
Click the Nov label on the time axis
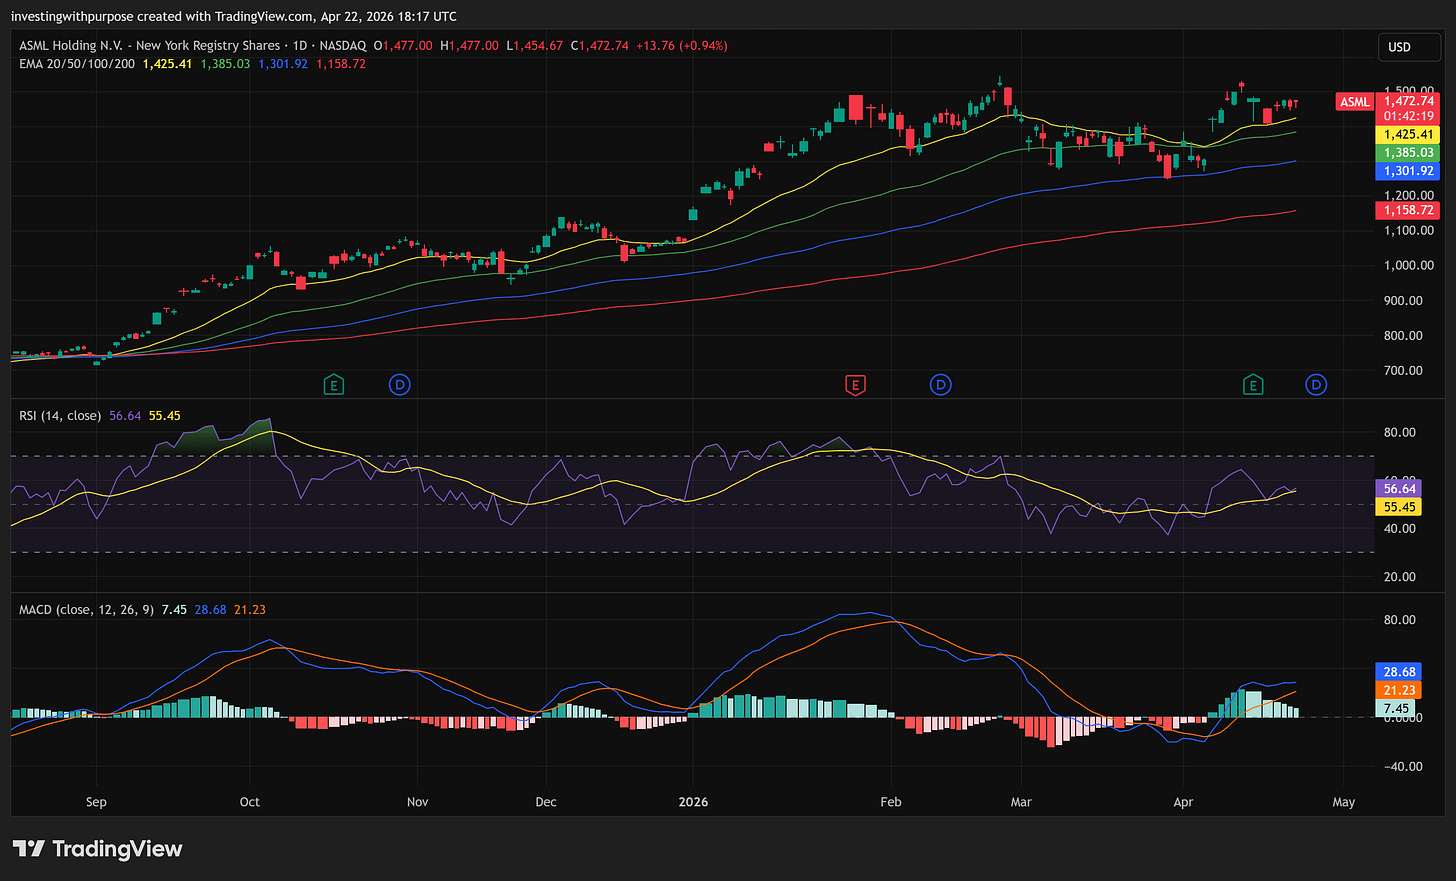click(x=417, y=802)
